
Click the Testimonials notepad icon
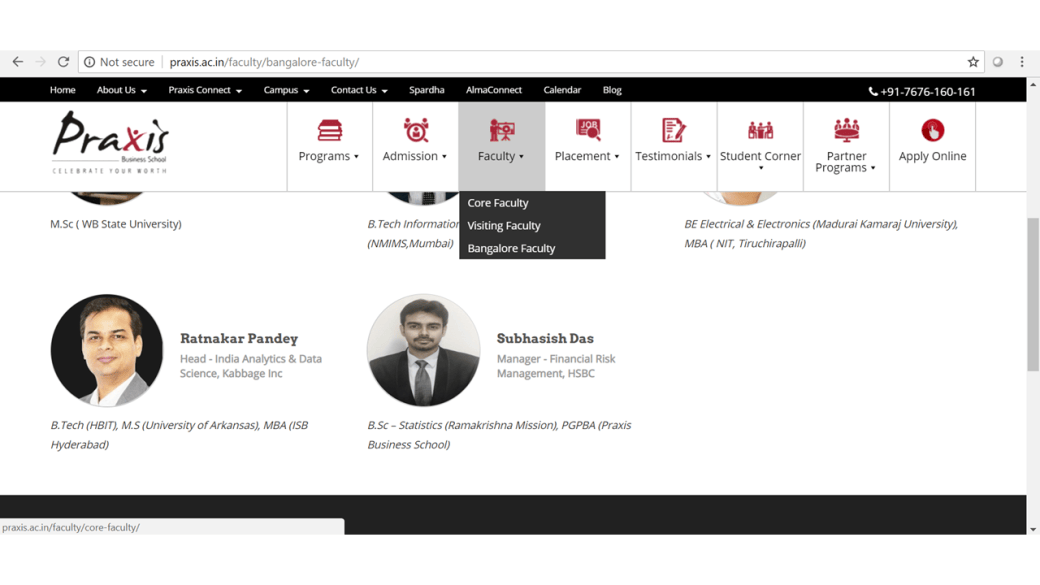(x=674, y=130)
